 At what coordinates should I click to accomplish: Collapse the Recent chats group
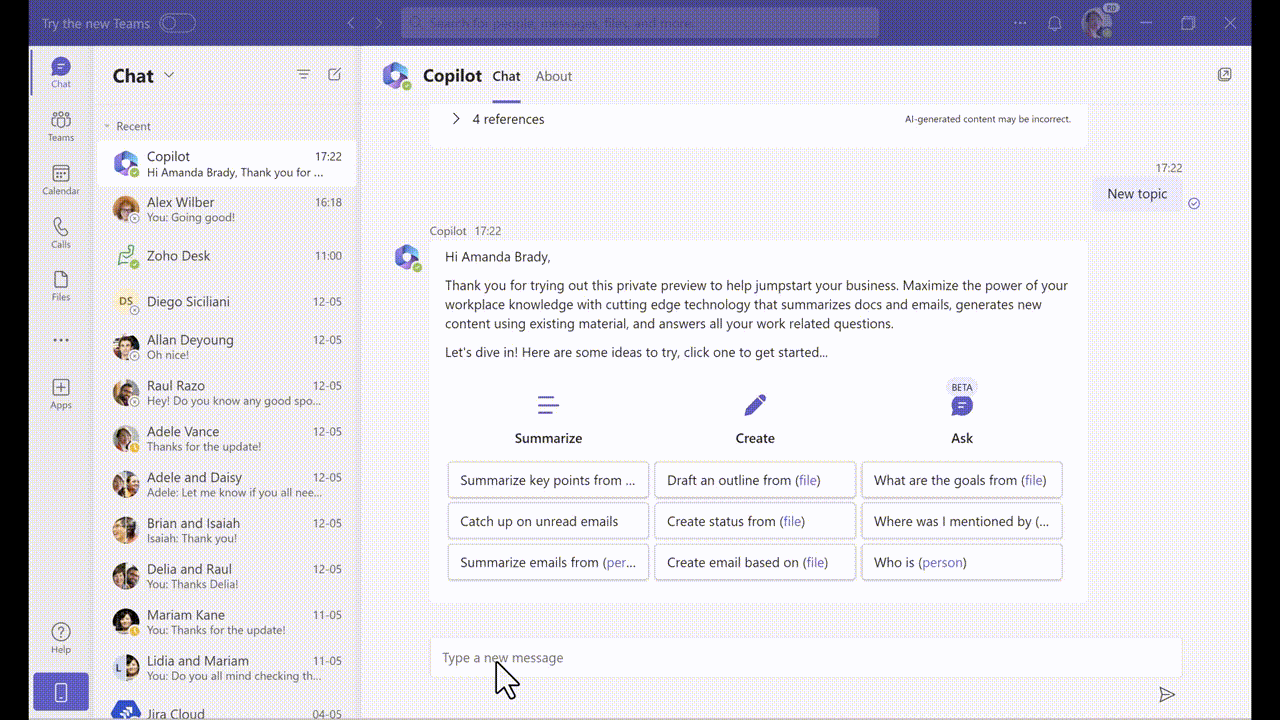point(107,127)
